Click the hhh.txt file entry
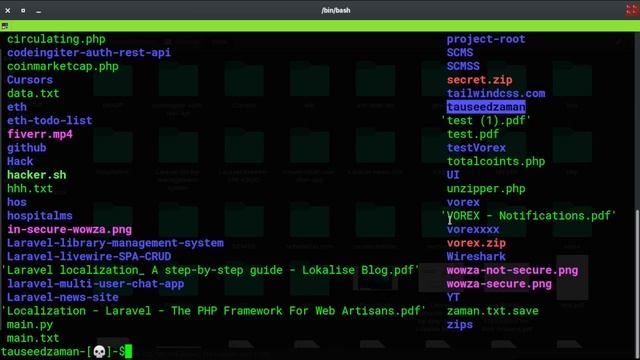This screenshot has height=360, width=640. coord(30,189)
